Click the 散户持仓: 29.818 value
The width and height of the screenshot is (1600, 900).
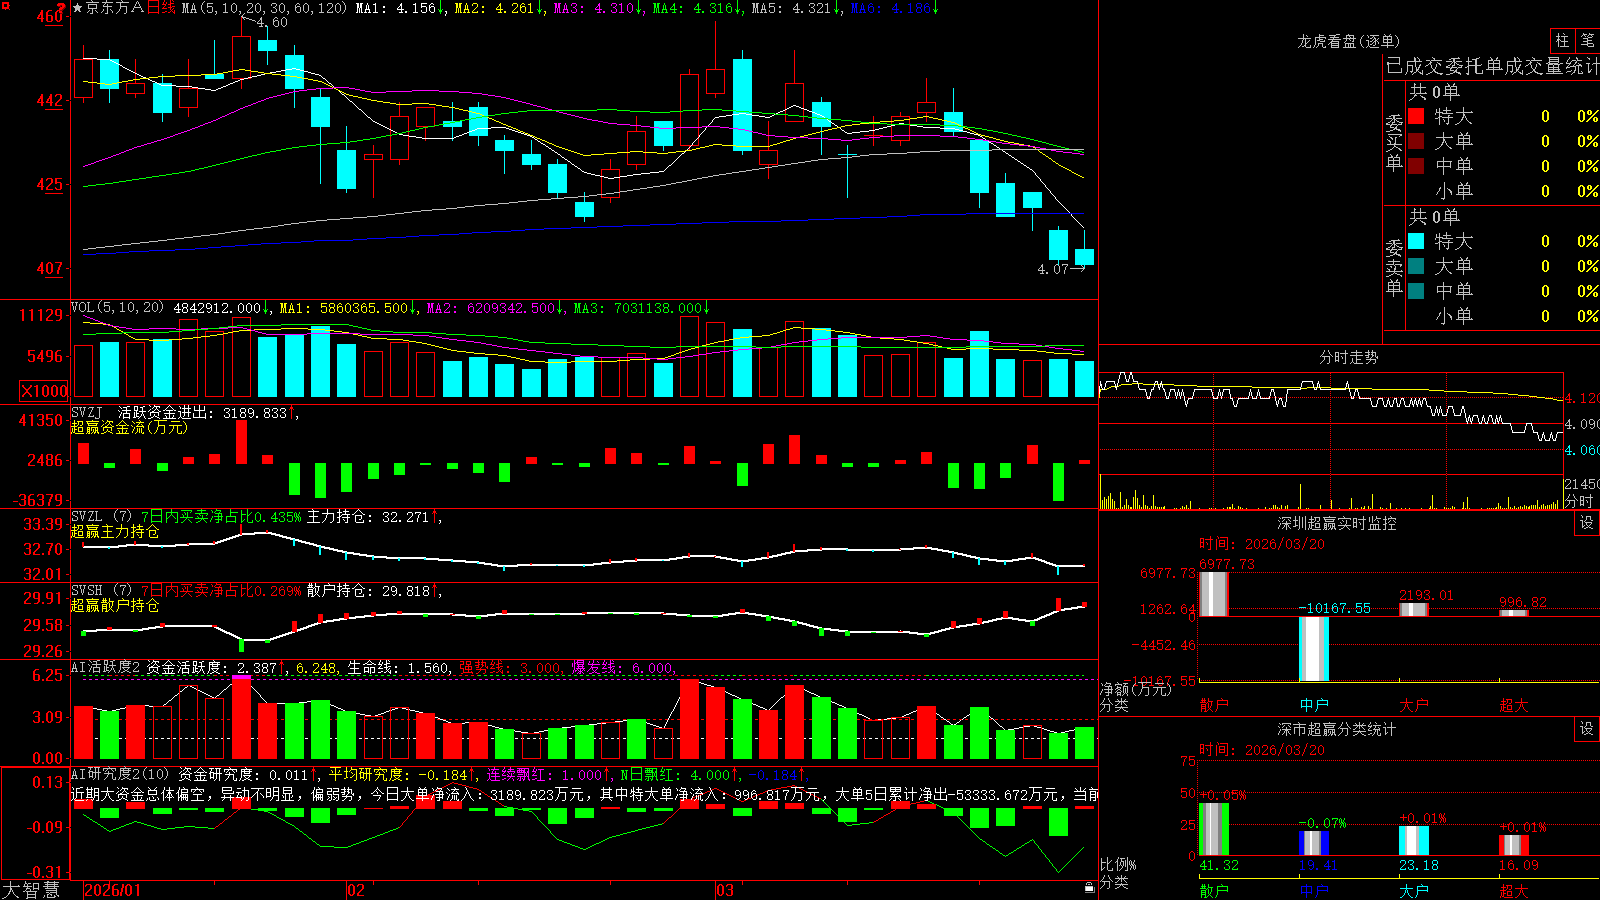(x=371, y=591)
